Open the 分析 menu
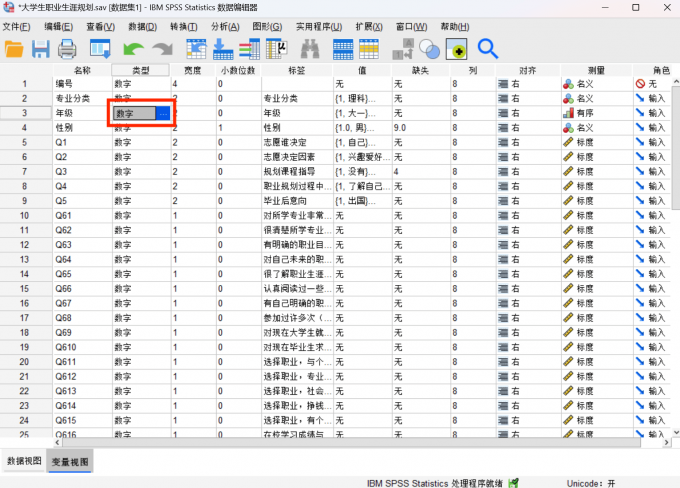The width and height of the screenshot is (680, 488). 225,27
